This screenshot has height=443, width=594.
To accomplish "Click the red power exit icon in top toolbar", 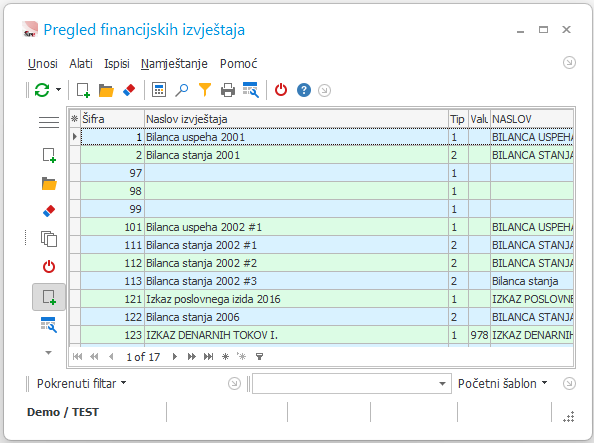I will pyautogui.click(x=281, y=90).
